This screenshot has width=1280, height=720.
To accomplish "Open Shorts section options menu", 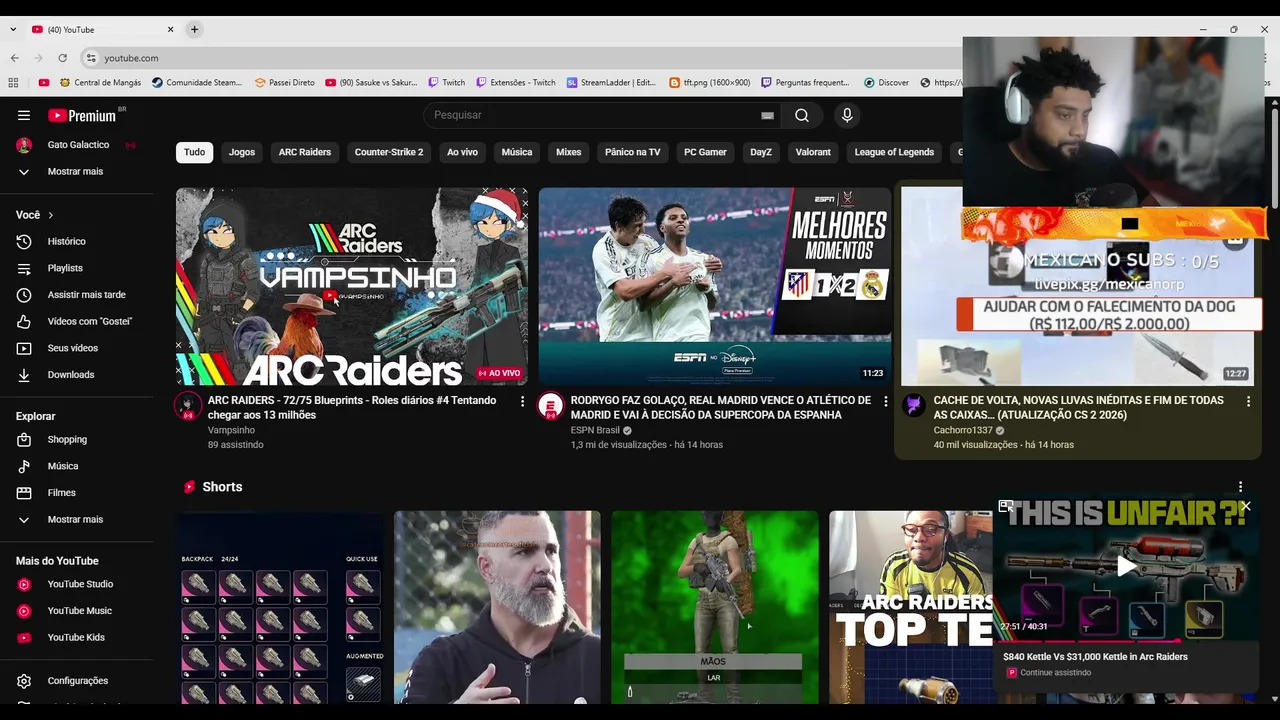I will 1240,487.
